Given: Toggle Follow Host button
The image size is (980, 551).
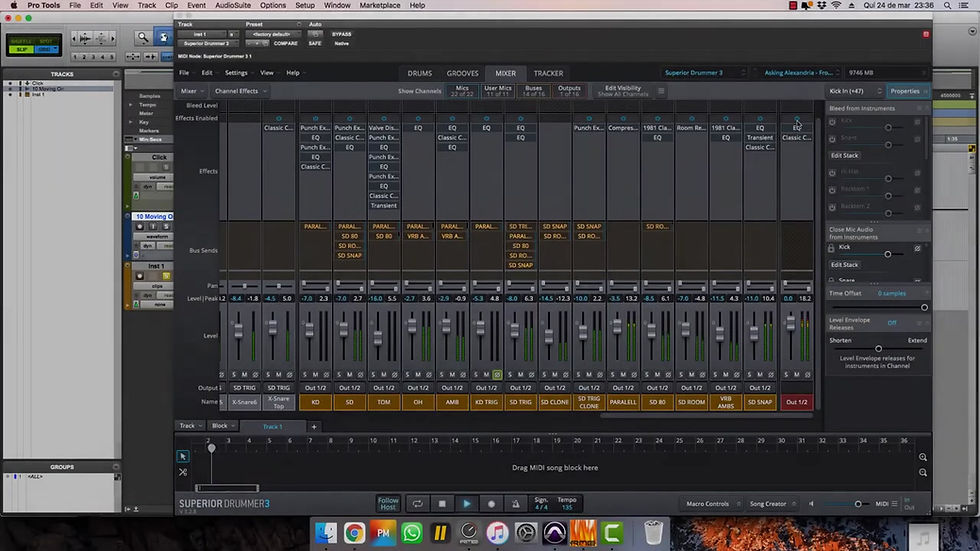Looking at the screenshot, I should tap(388, 504).
